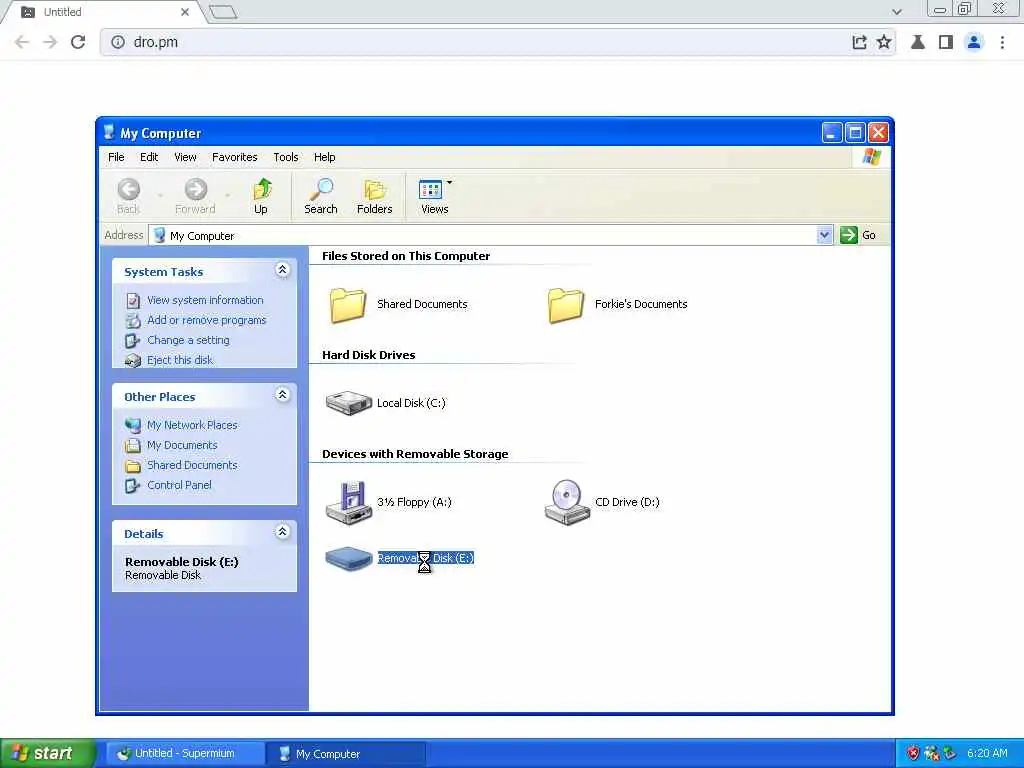
Task: Reload the browser page
Action: (x=78, y=42)
